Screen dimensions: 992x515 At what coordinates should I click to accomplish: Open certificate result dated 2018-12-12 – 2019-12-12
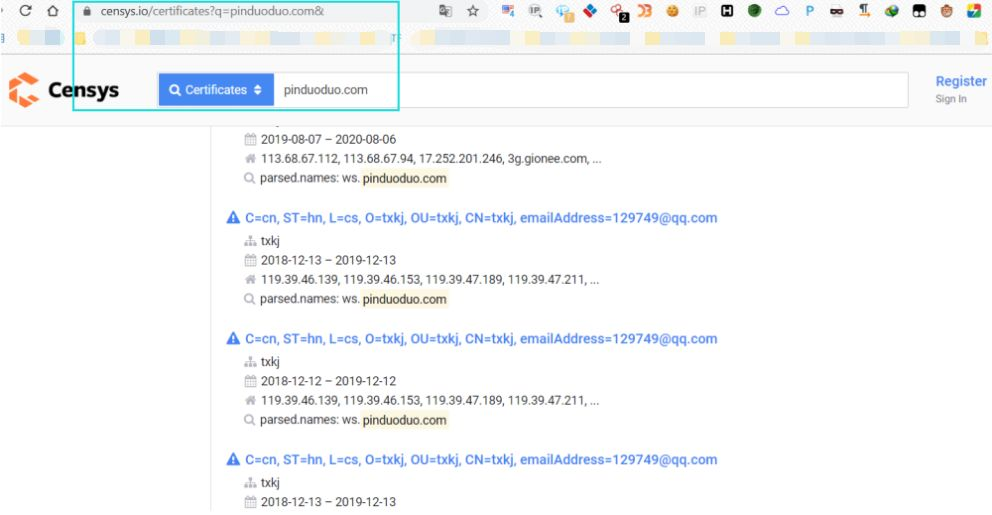(x=481, y=338)
